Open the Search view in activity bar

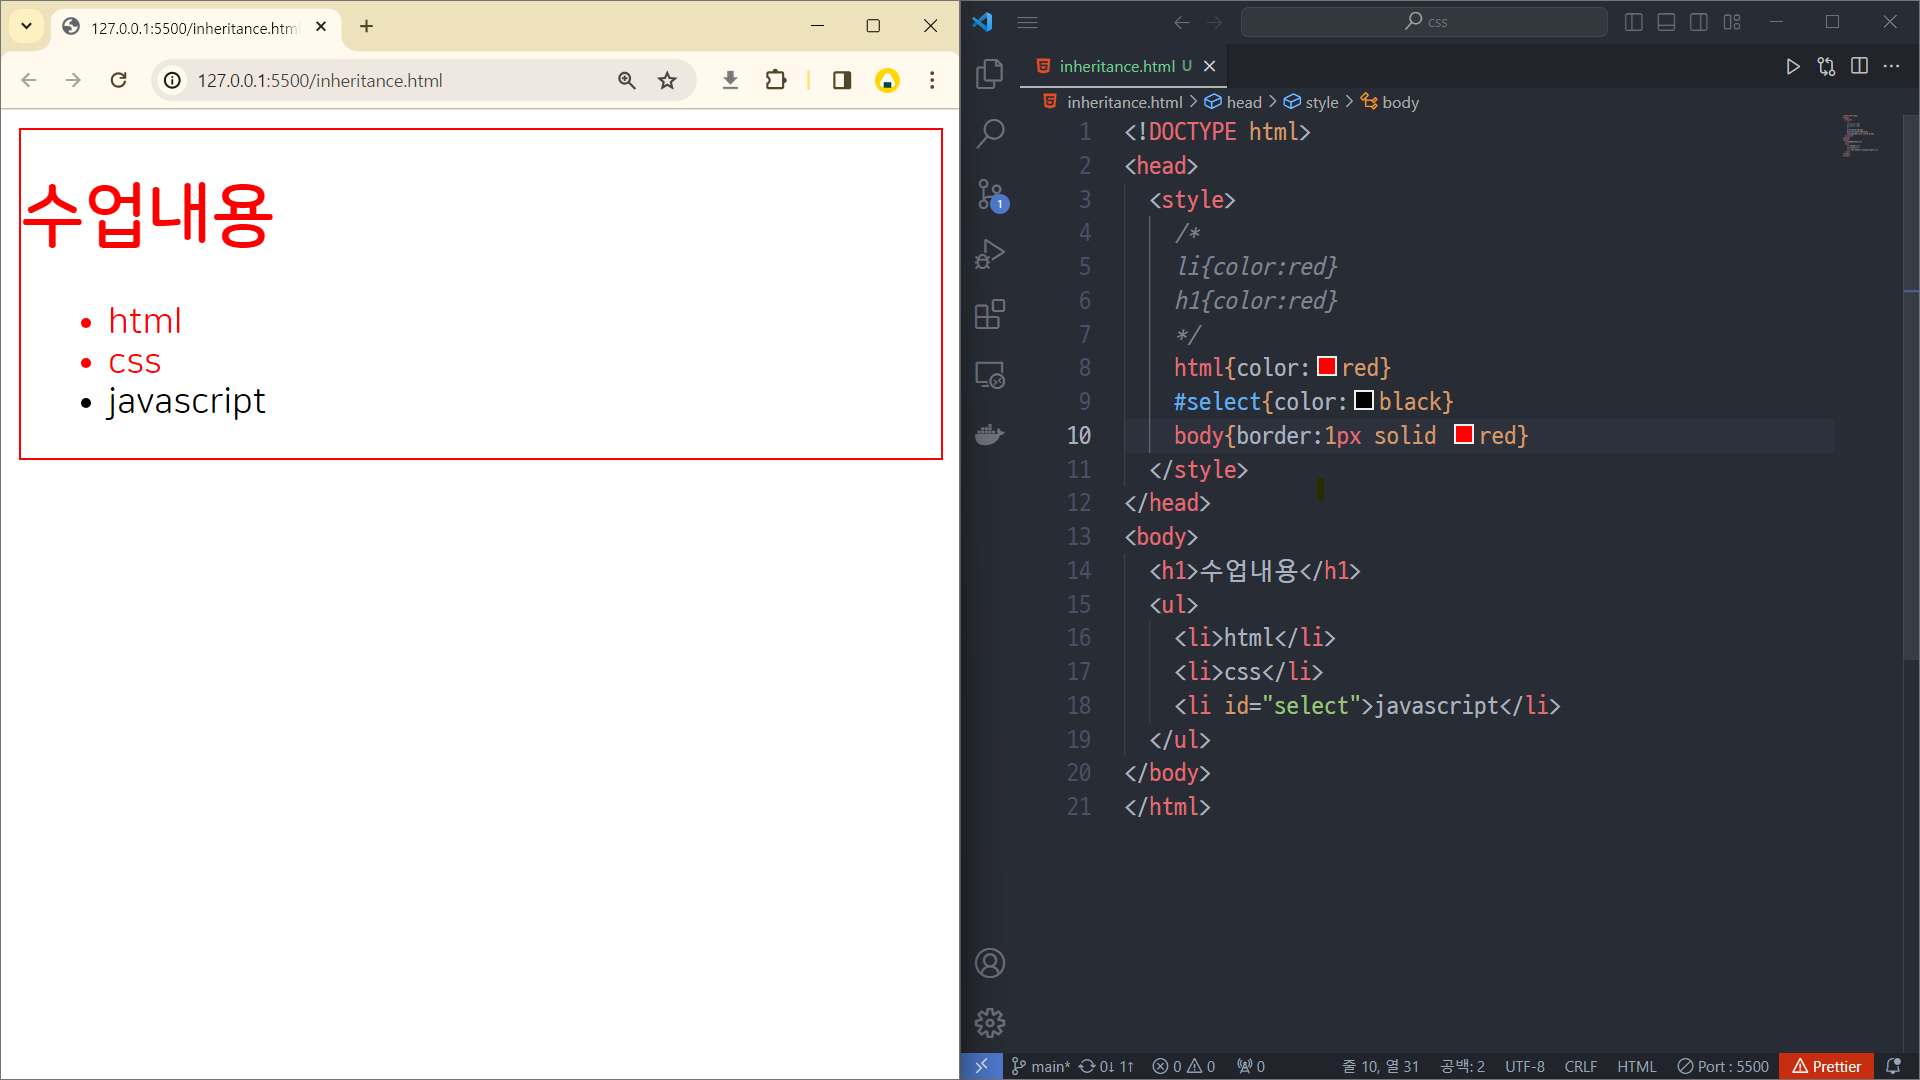[x=989, y=133]
